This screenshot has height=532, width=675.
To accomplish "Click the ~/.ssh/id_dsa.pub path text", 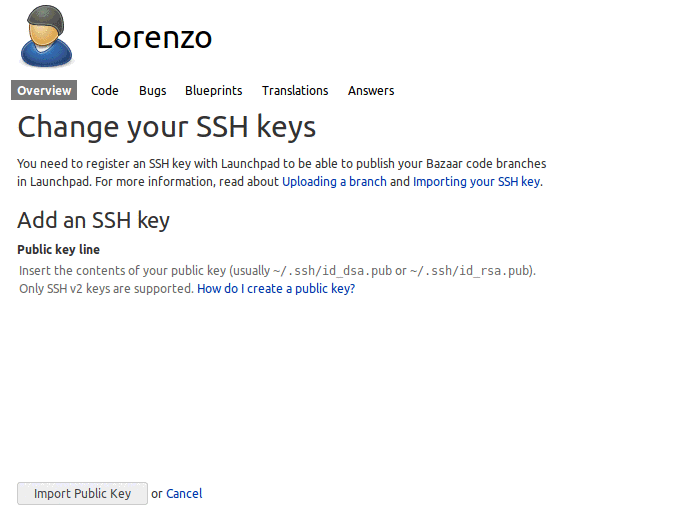I will pos(332,271).
